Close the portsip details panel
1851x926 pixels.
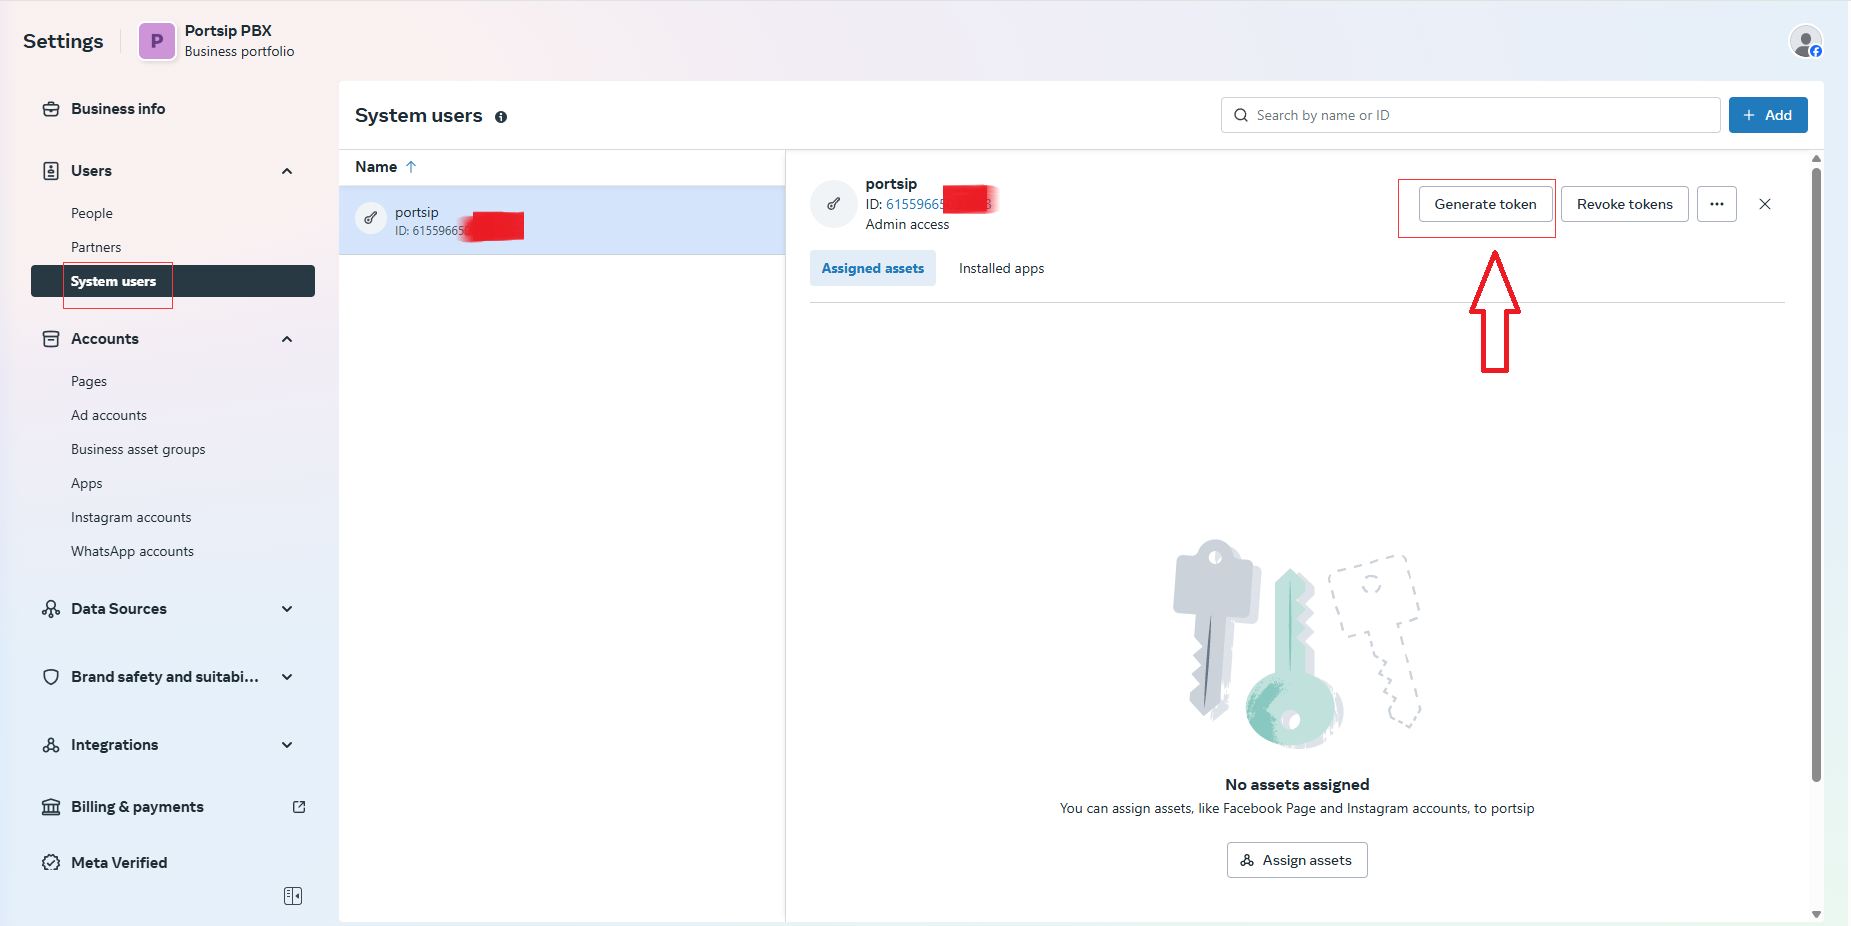tap(1765, 204)
